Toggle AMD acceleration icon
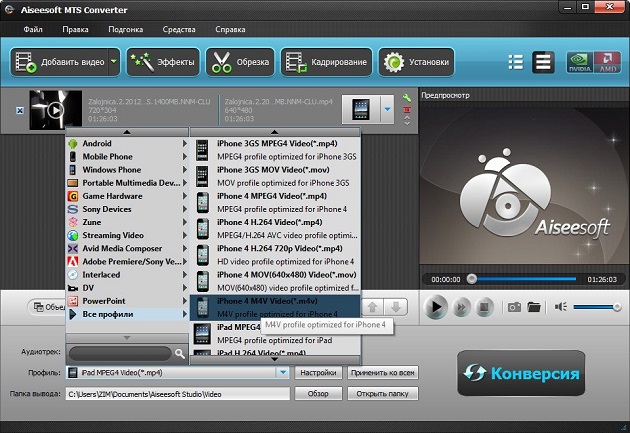Image resolution: width=630 pixels, height=433 pixels. (607, 62)
